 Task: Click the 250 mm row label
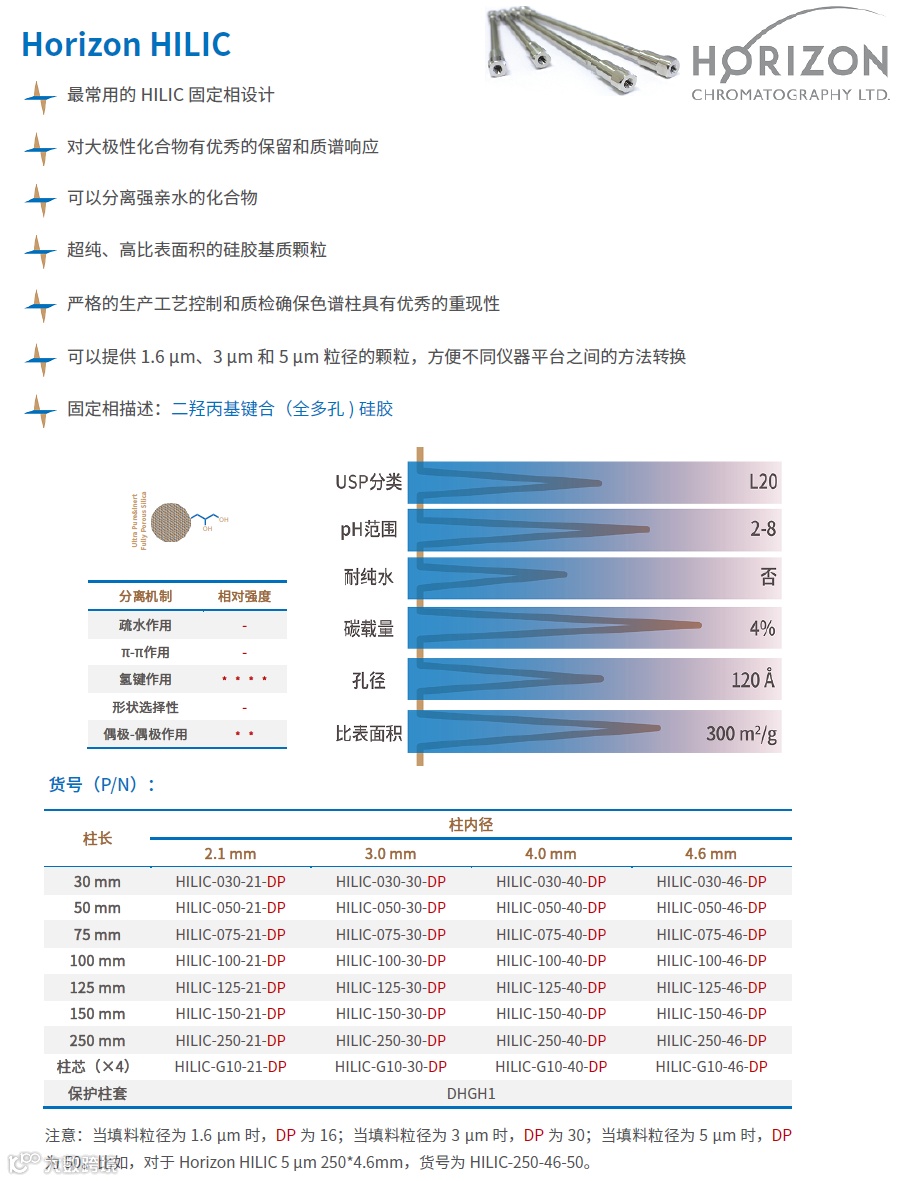[97, 1041]
